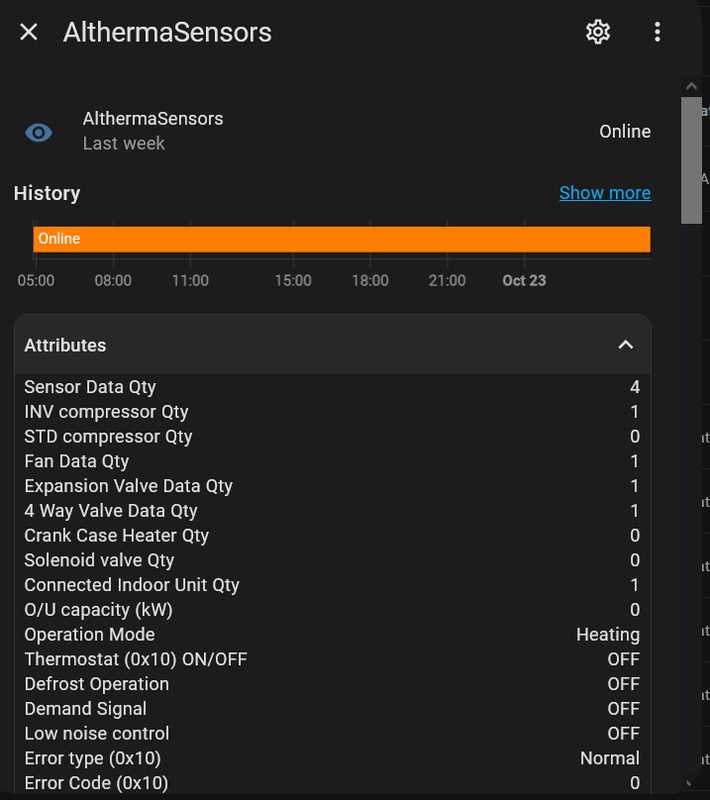710x800 pixels.
Task: Follow the Show more history link
Action: click(604, 193)
